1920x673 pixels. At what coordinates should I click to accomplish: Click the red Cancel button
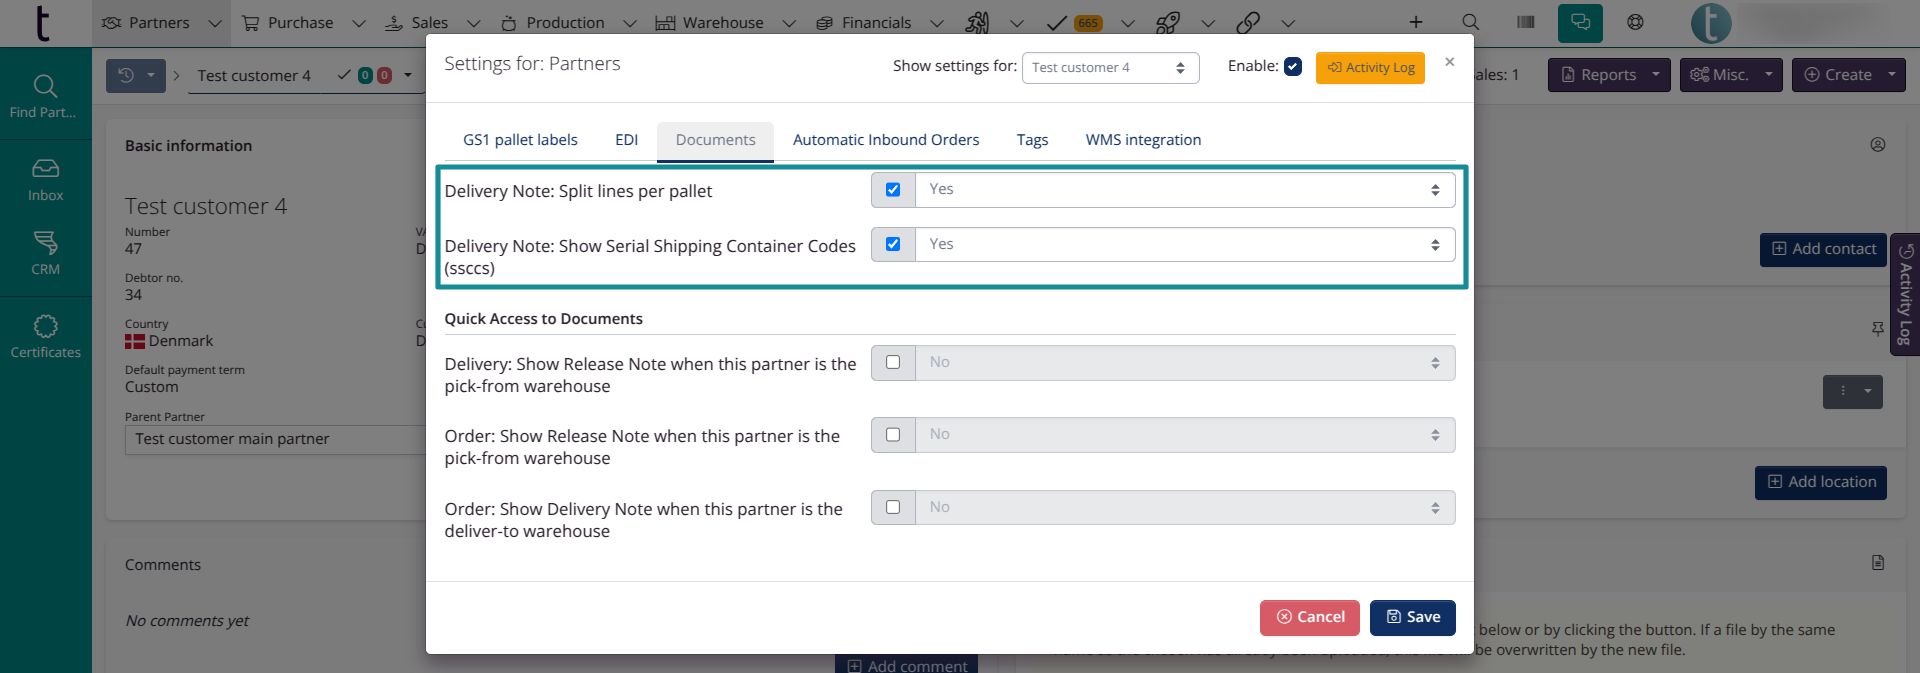[1309, 617]
